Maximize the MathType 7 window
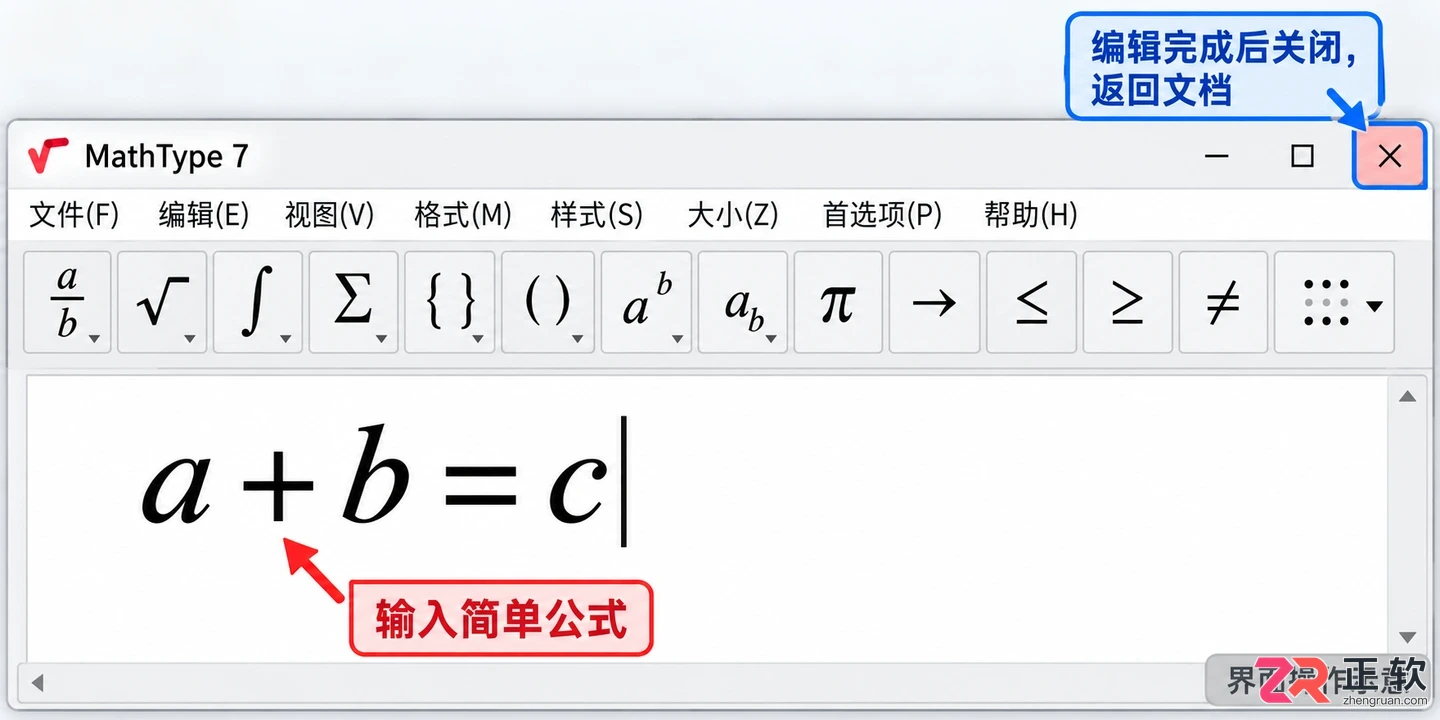1440x720 pixels. (1302, 156)
